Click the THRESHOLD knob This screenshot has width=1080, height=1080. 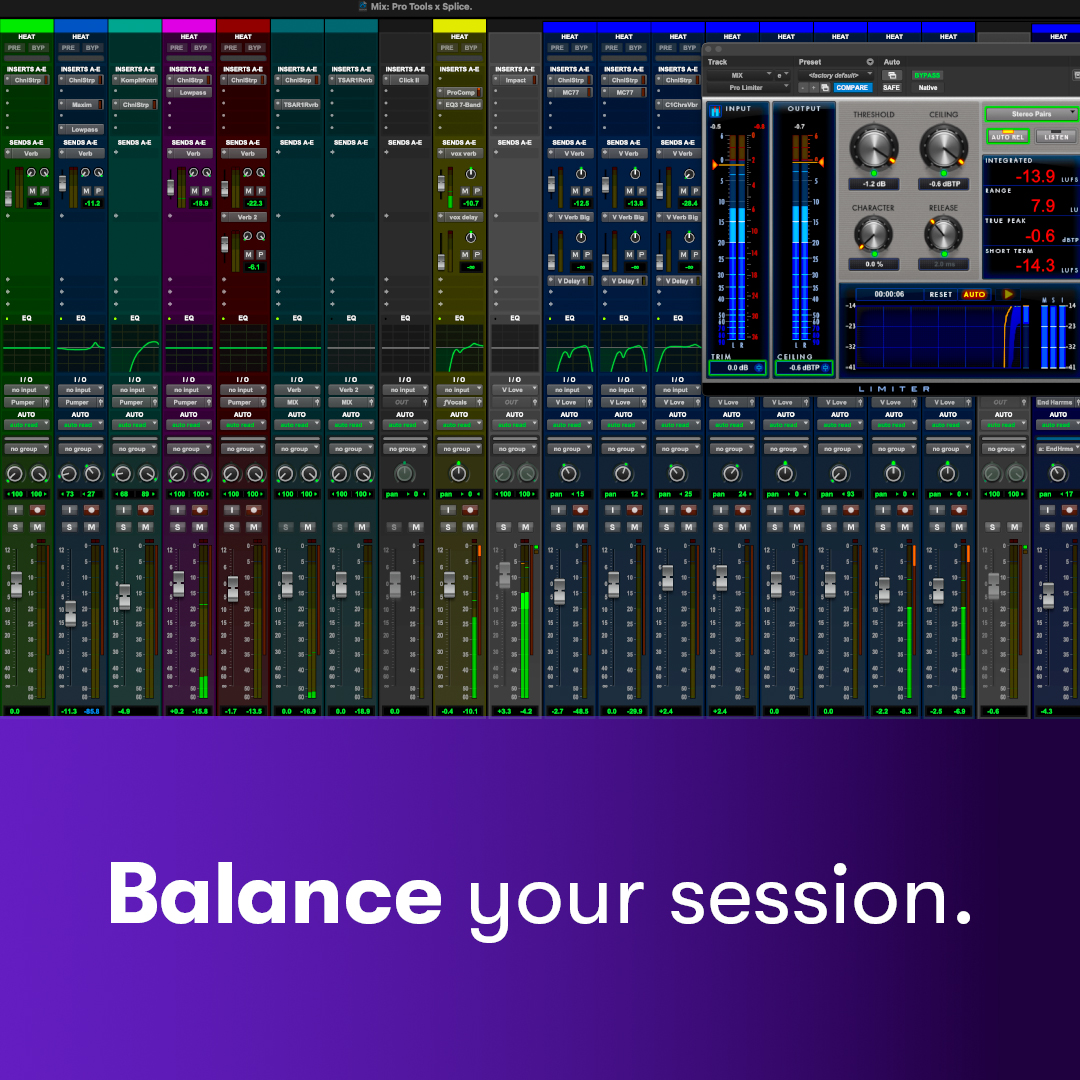(x=873, y=147)
